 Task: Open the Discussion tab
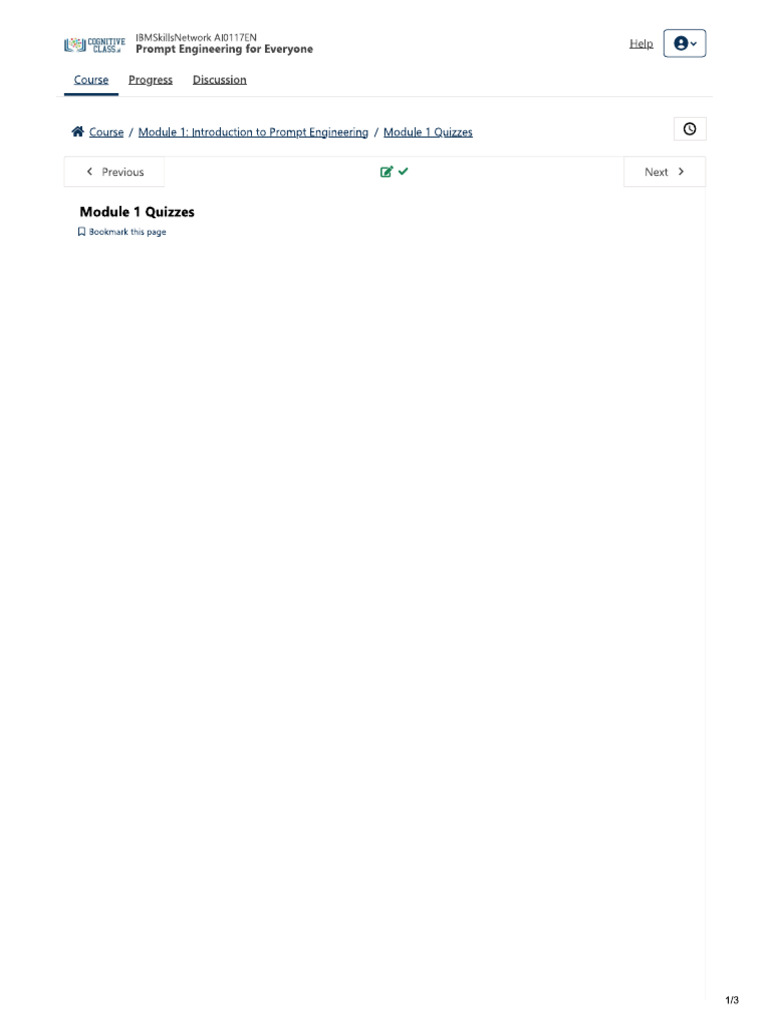point(219,80)
